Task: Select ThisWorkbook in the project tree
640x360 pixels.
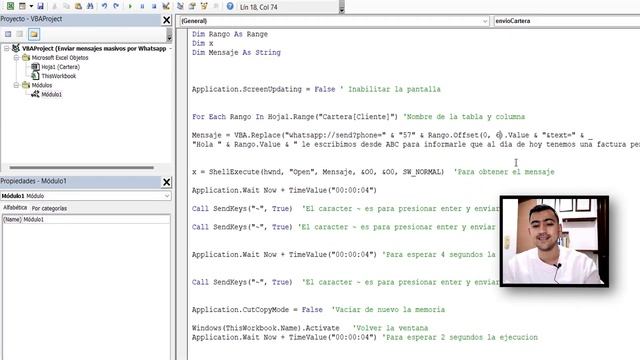Action: pyautogui.click(x=58, y=76)
